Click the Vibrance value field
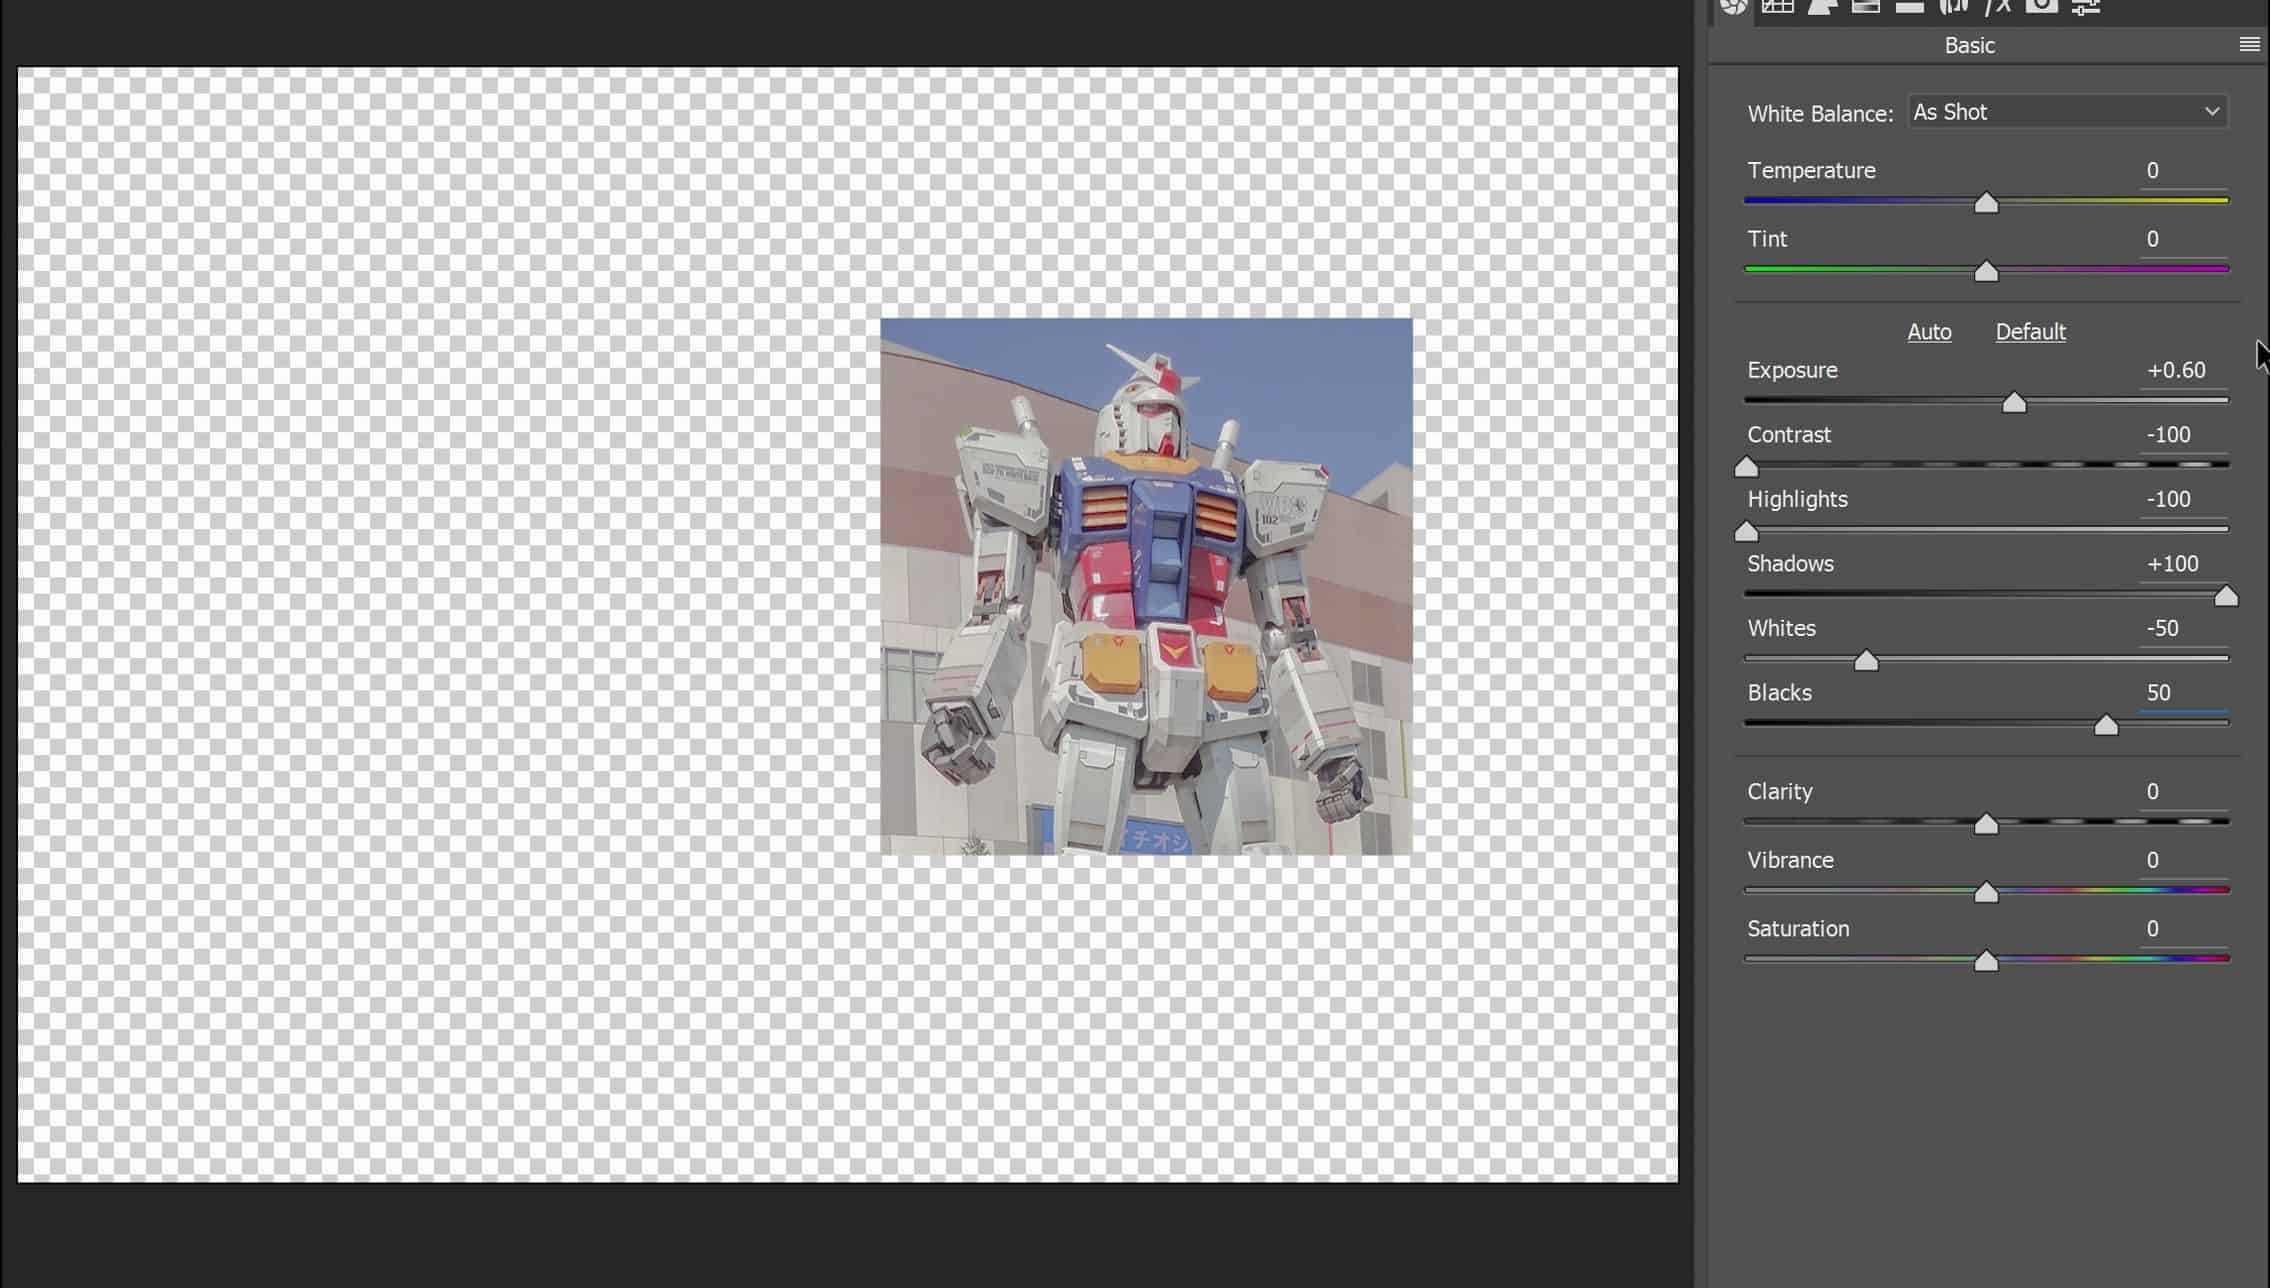This screenshot has width=2270, height=1288. (x=2183, y=860)
